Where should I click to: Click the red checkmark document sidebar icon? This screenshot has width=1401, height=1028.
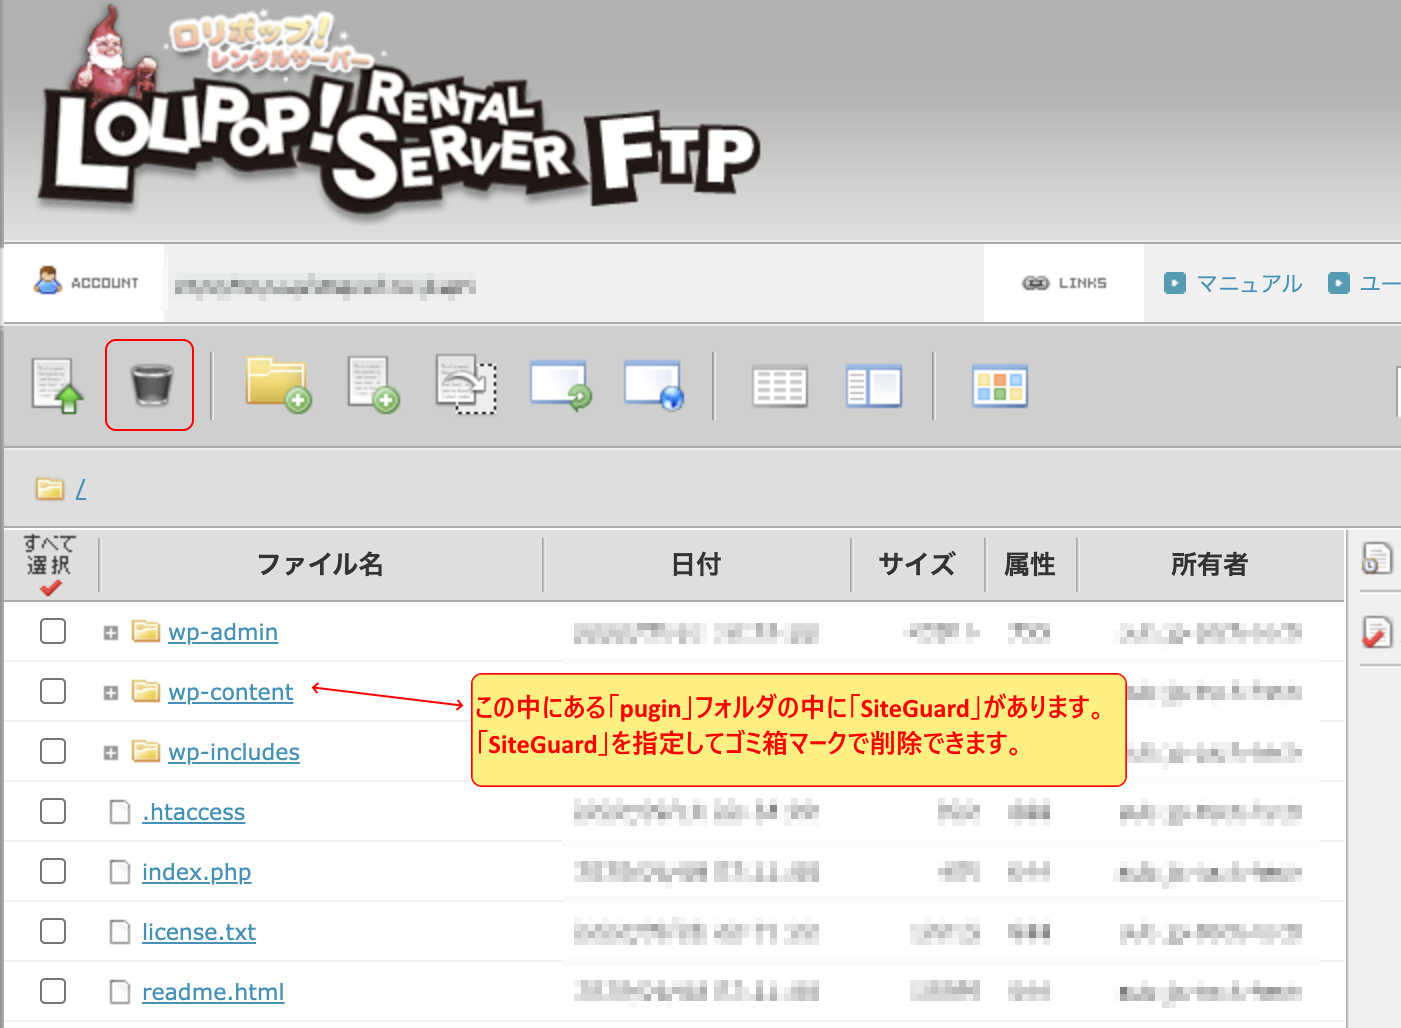click(1377, 632)
